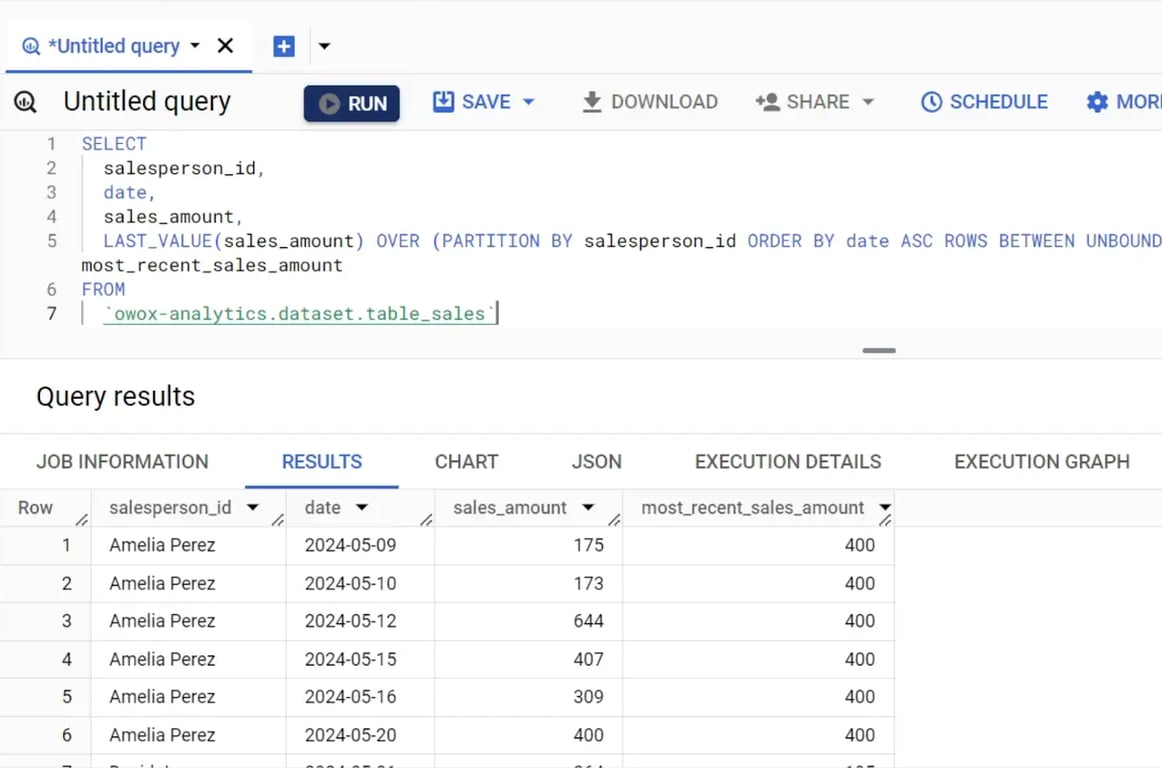Viewport: 1162px width, 768px height.
Task: Switch to the JOB INFORMATION tab
Action: pyautogui.click(x=122, y=462)
